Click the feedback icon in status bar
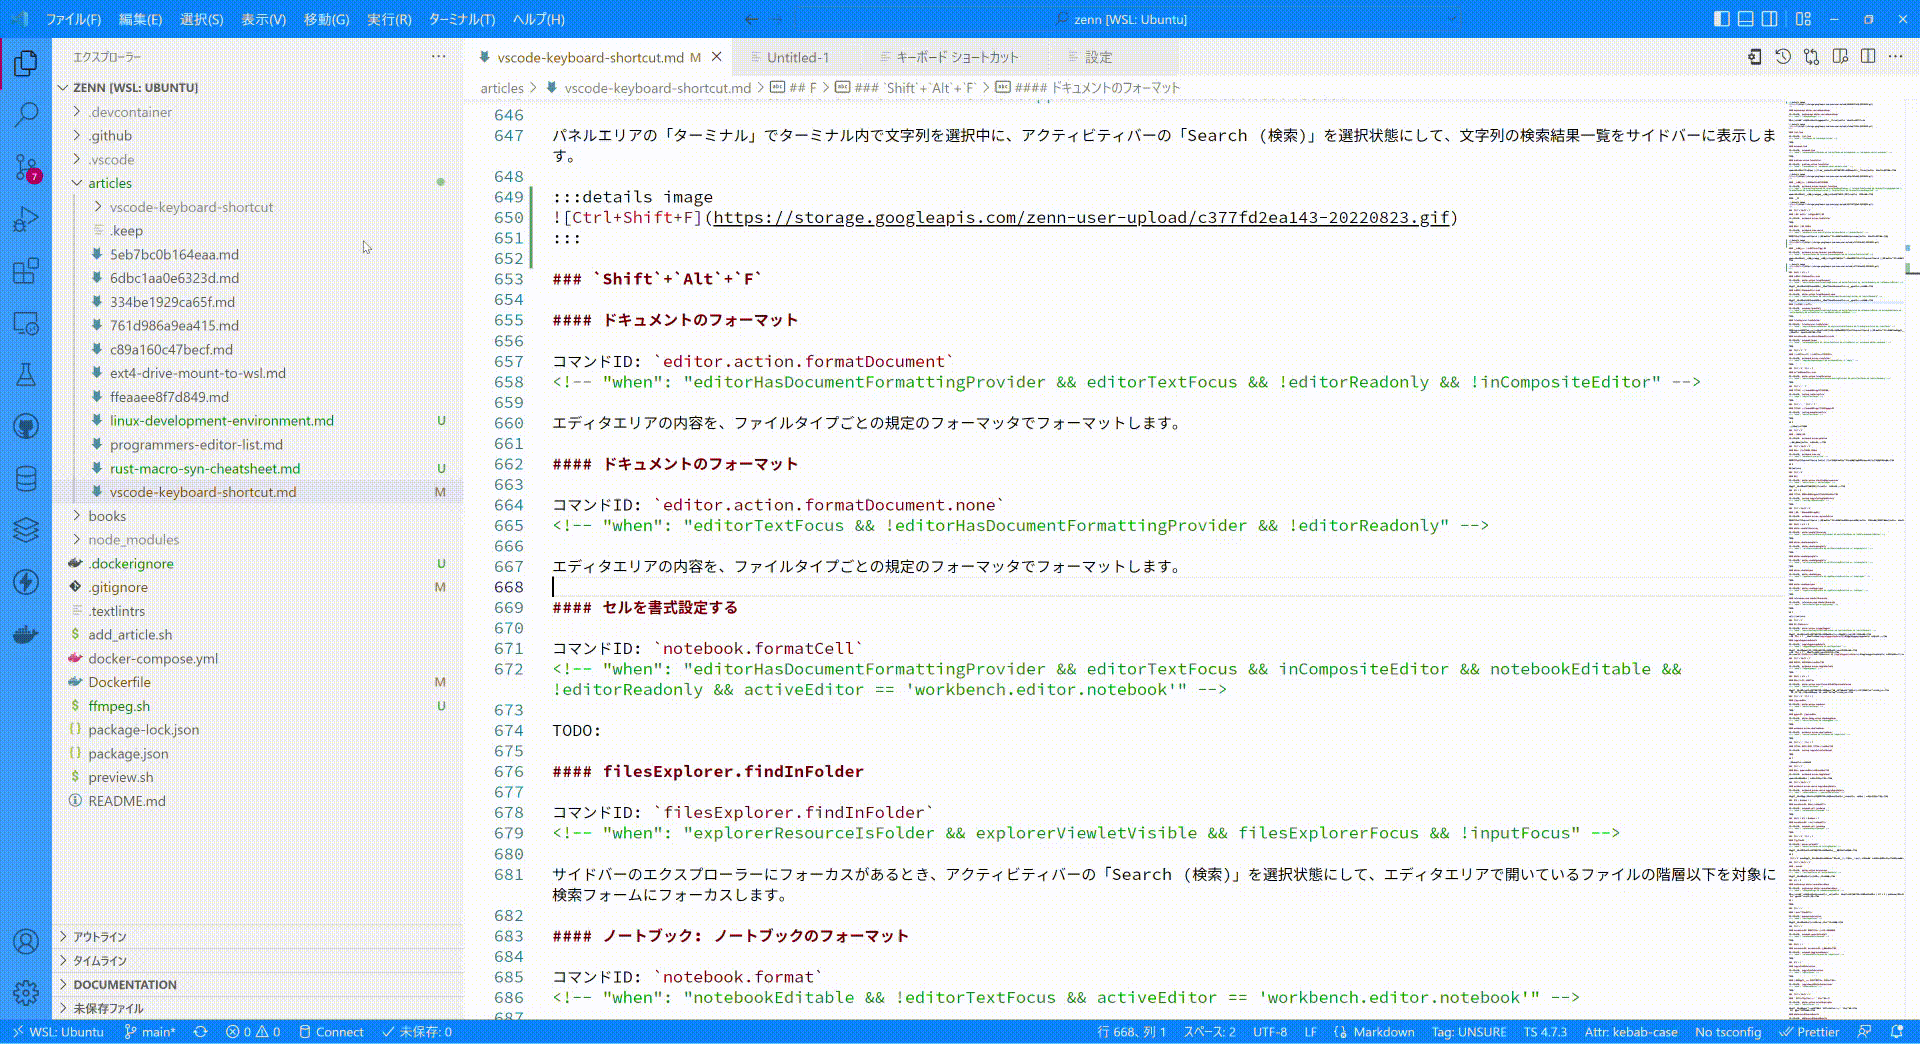The image size is (1920, 1044). coord(1865,1032)
